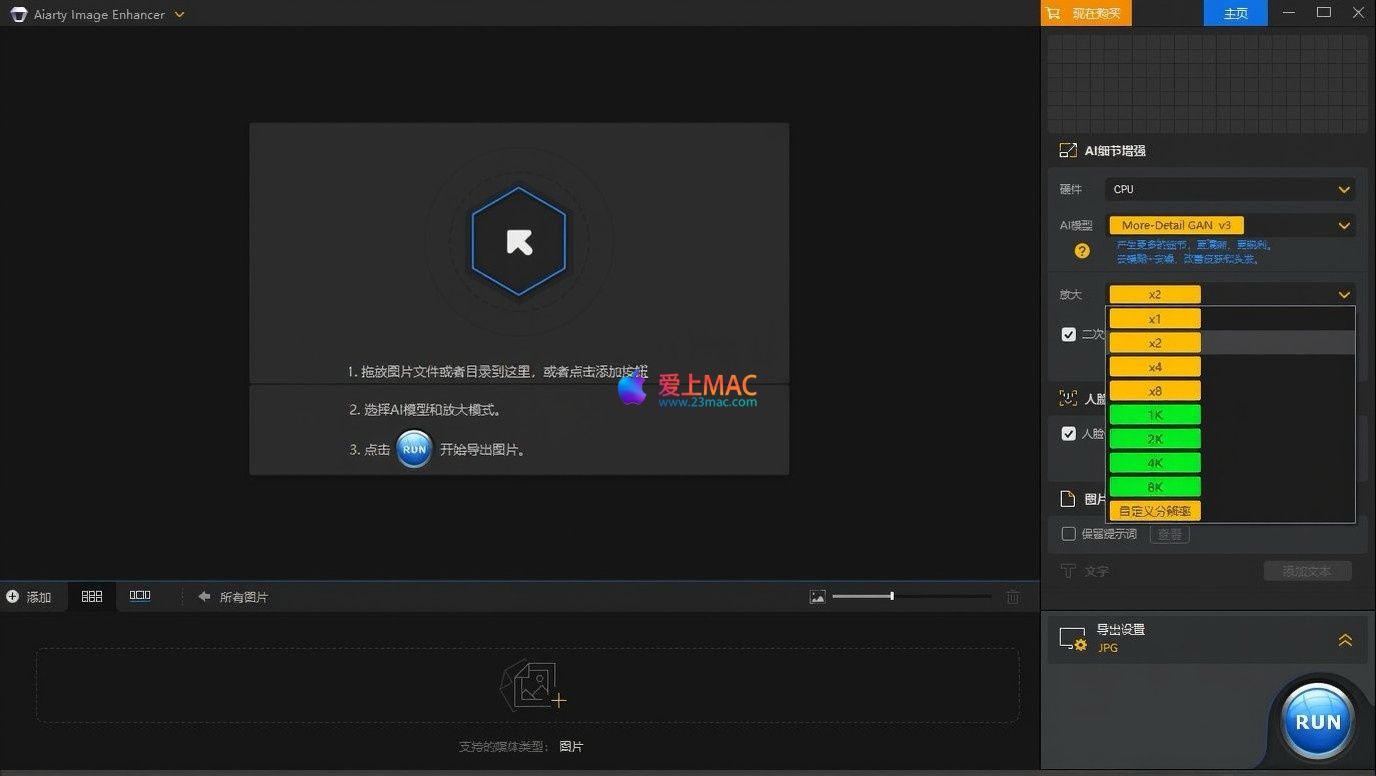Screen dimensions: 1376x776
Task: Click the add-image placeholder icon in file strip
Action: point(533,686)
